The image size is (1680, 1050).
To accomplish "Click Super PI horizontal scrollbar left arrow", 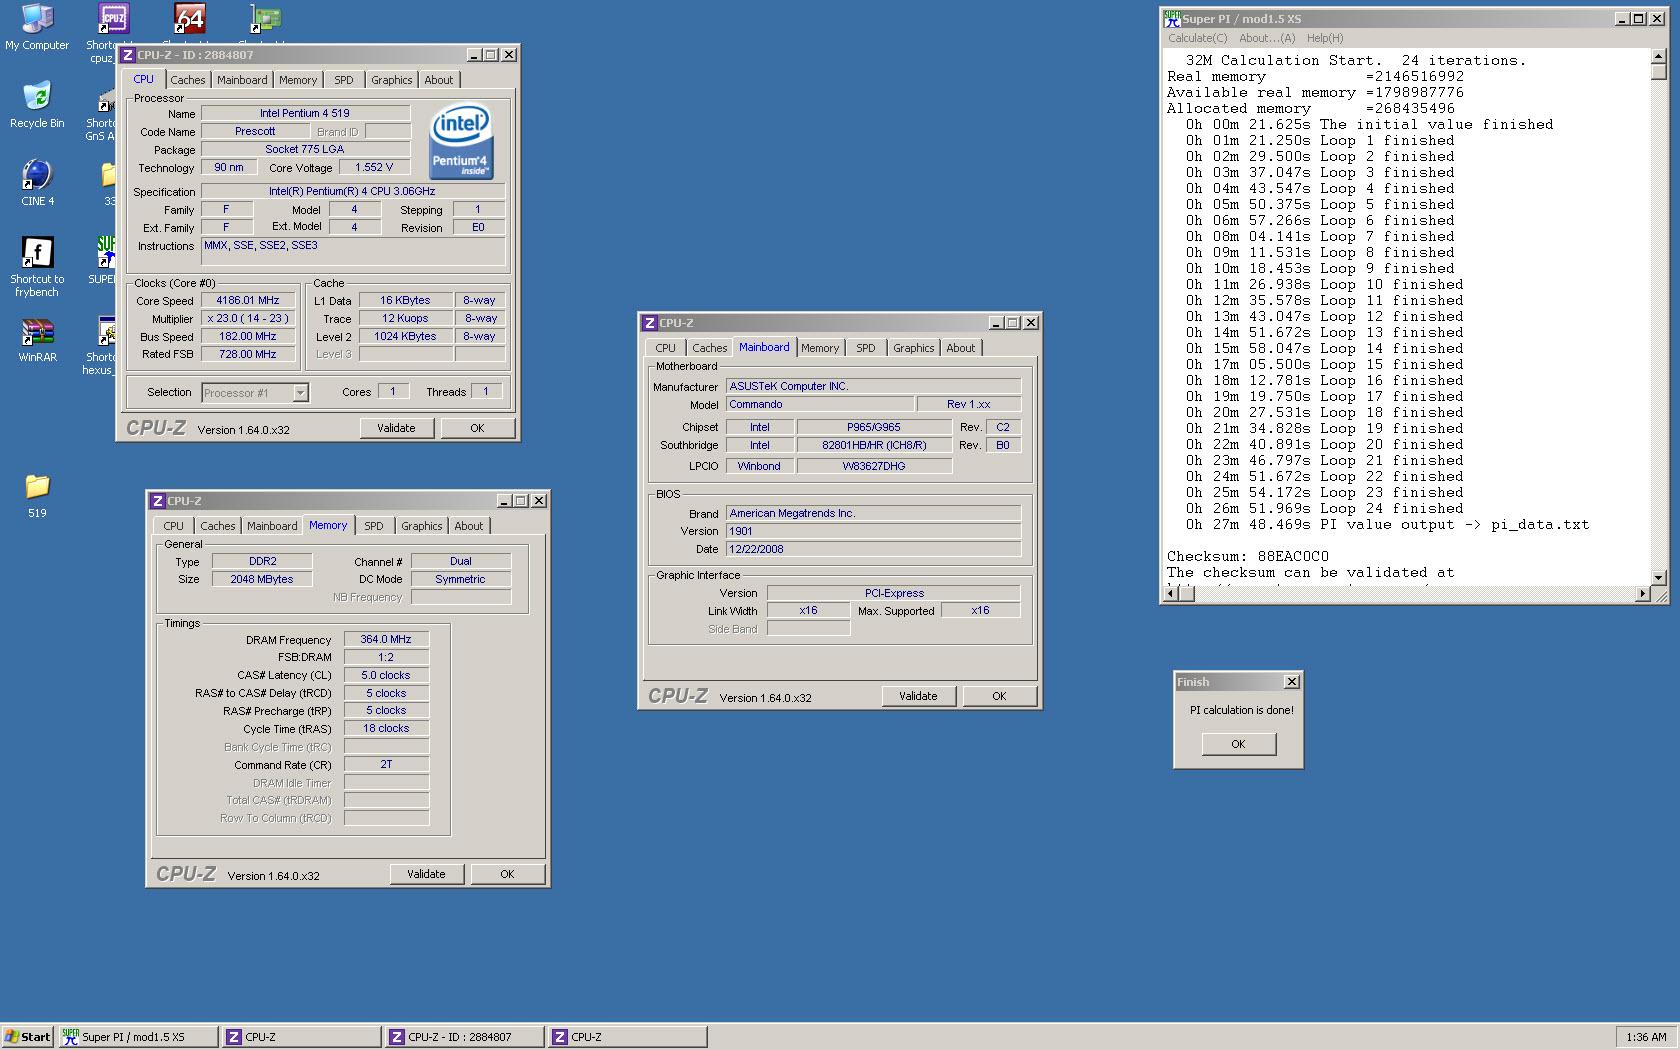I will point(1170,594).
